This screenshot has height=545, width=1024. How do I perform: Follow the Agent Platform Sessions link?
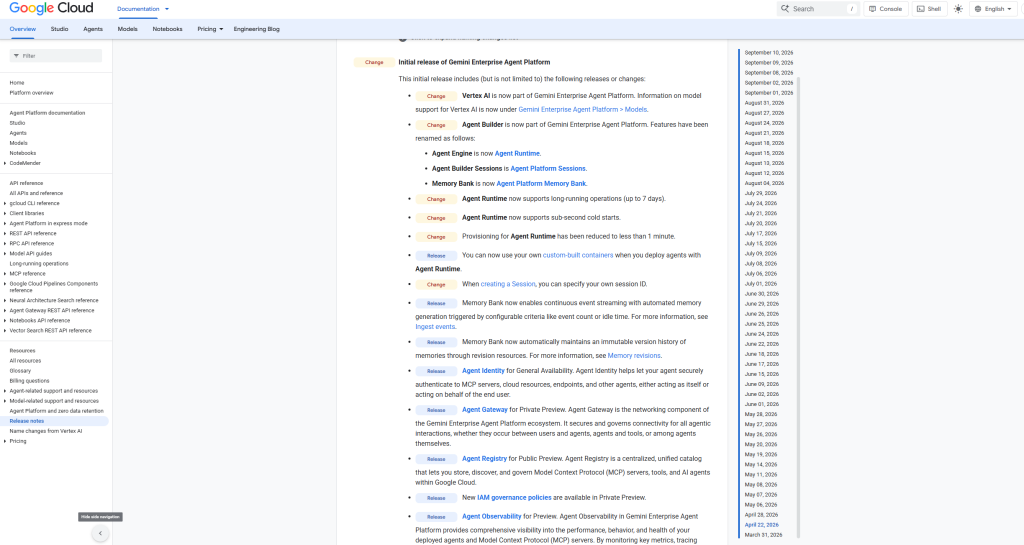click(548, 168)
